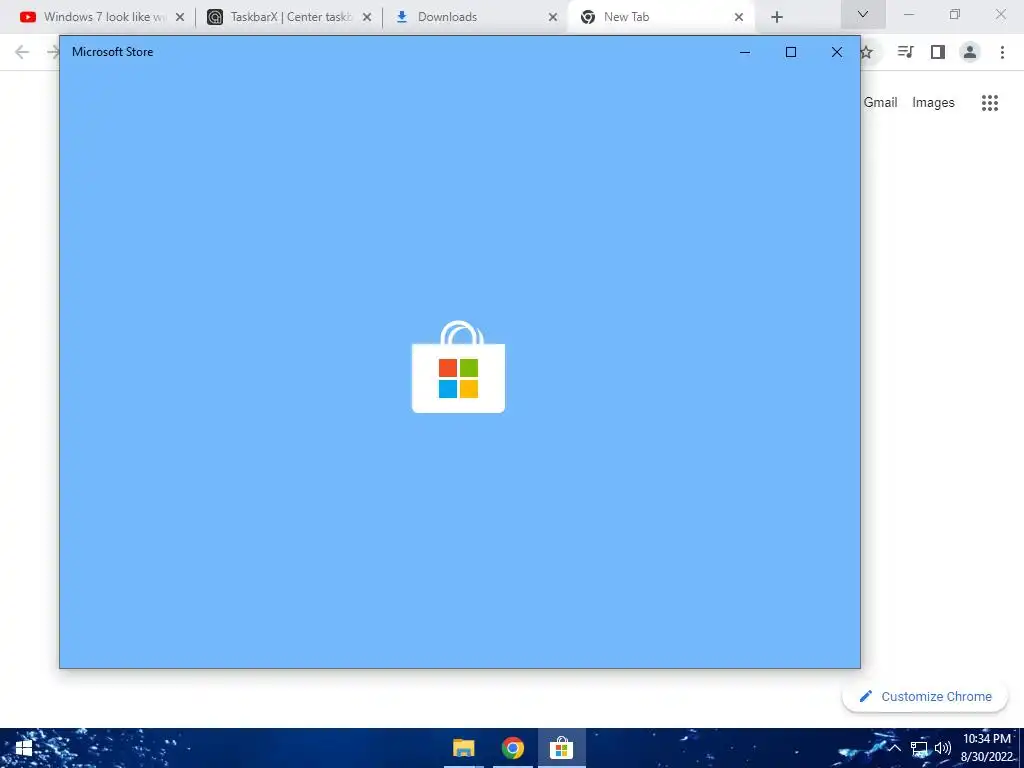Open the Google apps grid
This screenshot has height=768, width=1024.
[x=990, y=103]
